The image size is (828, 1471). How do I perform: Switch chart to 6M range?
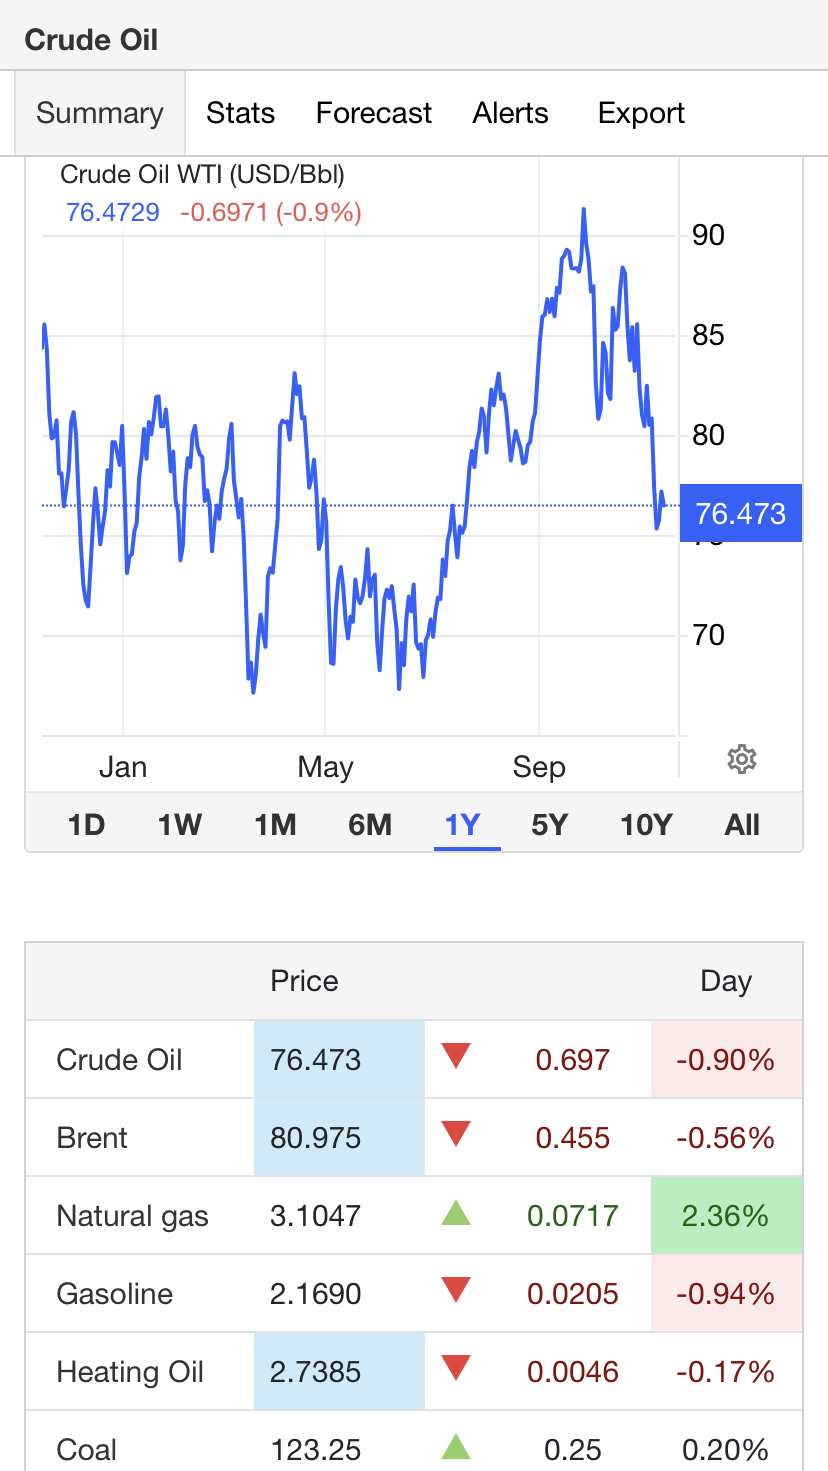(x=370, y=825)
